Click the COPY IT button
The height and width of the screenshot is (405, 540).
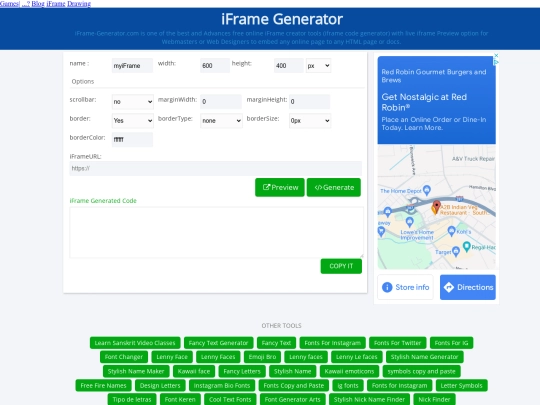341,266
